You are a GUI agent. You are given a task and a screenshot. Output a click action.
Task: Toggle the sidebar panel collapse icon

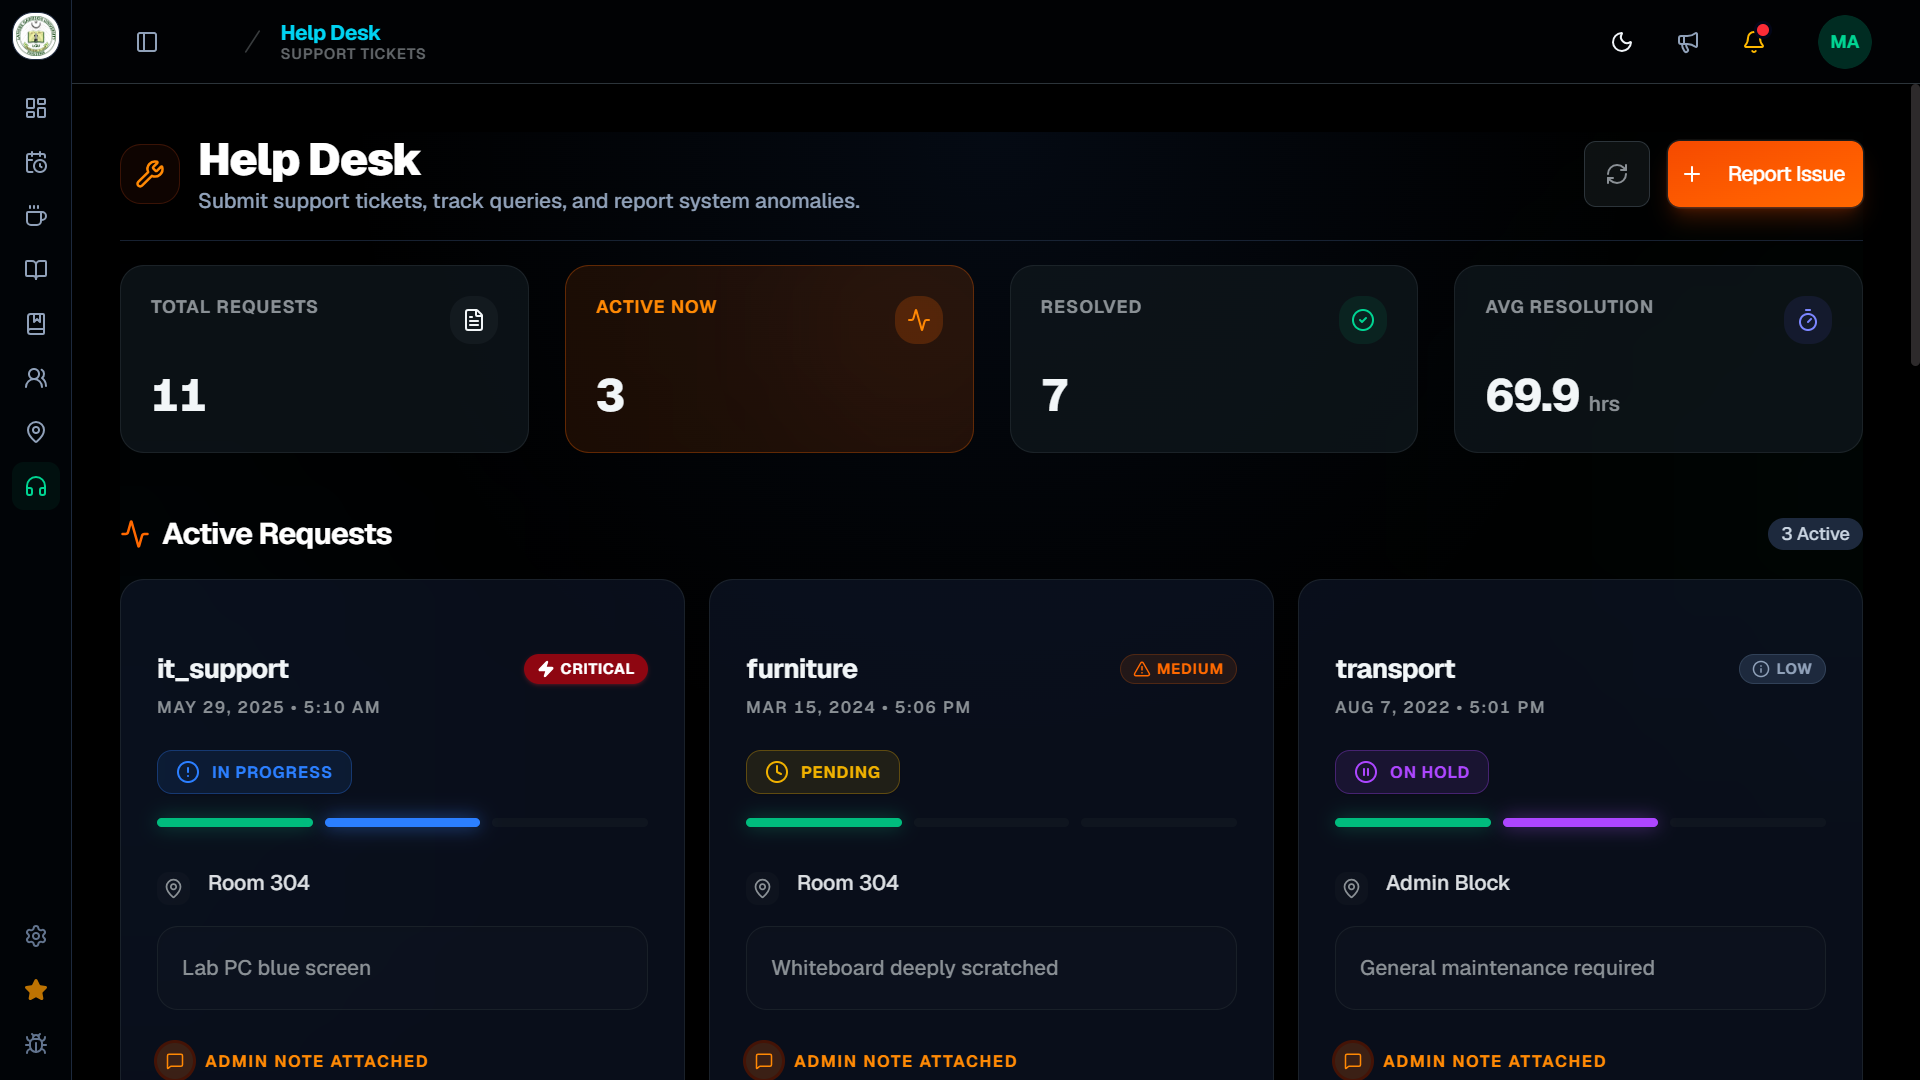[147, 42]
